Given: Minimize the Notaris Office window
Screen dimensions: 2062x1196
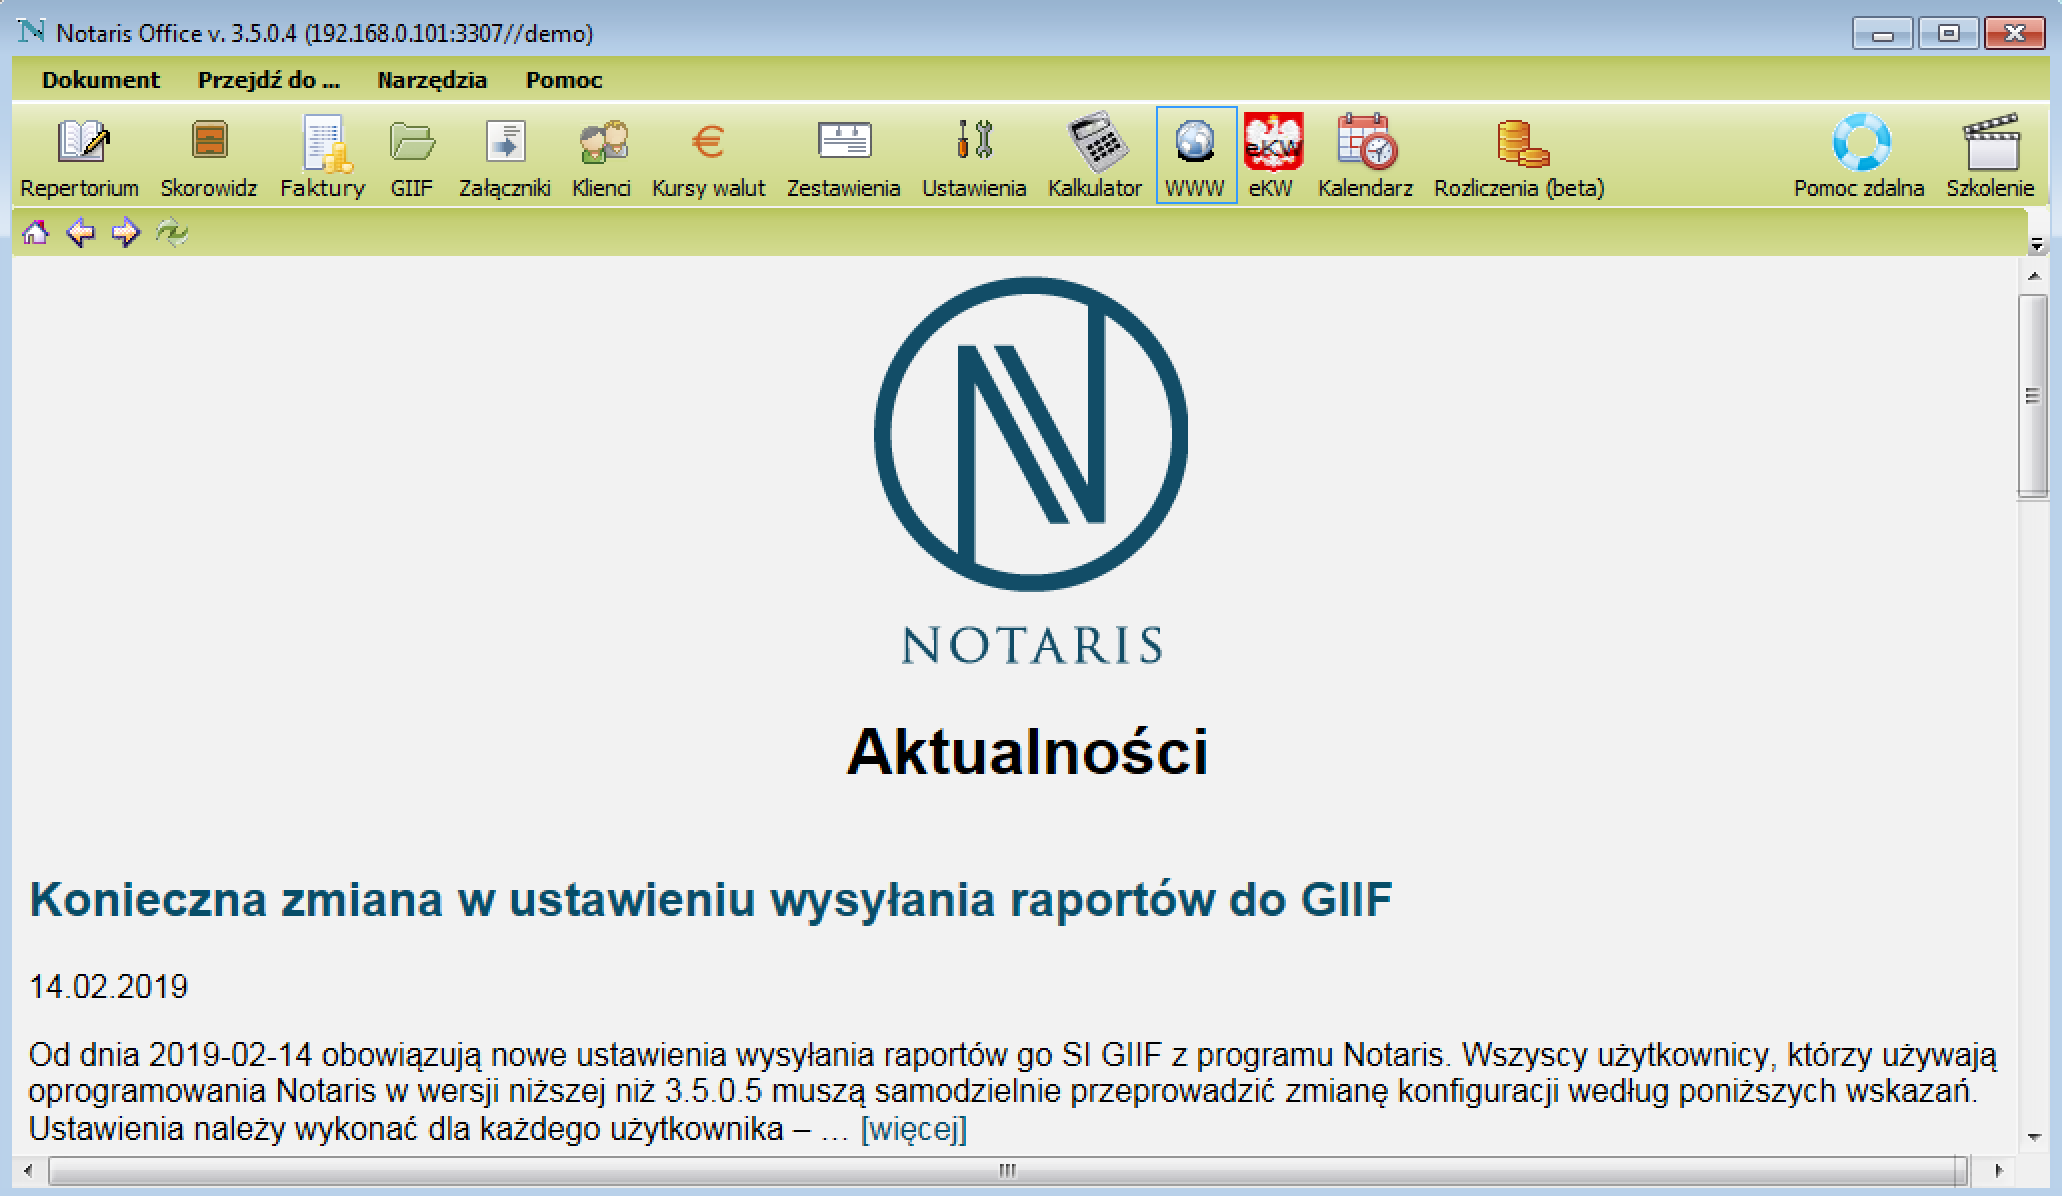Looking at the screenshot, I should 1882,34.
